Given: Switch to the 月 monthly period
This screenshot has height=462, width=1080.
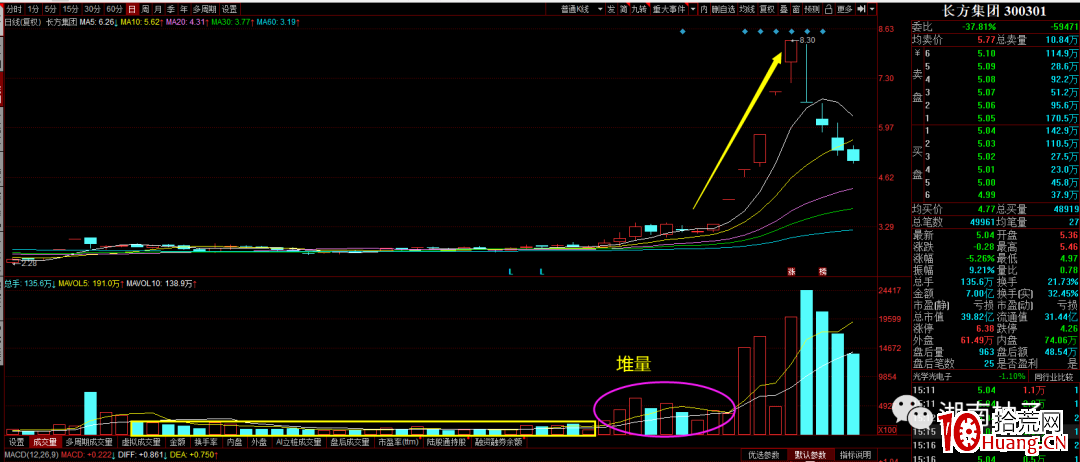Looking at the screenshot, I should pyautogui.click(x=158, y=9).
